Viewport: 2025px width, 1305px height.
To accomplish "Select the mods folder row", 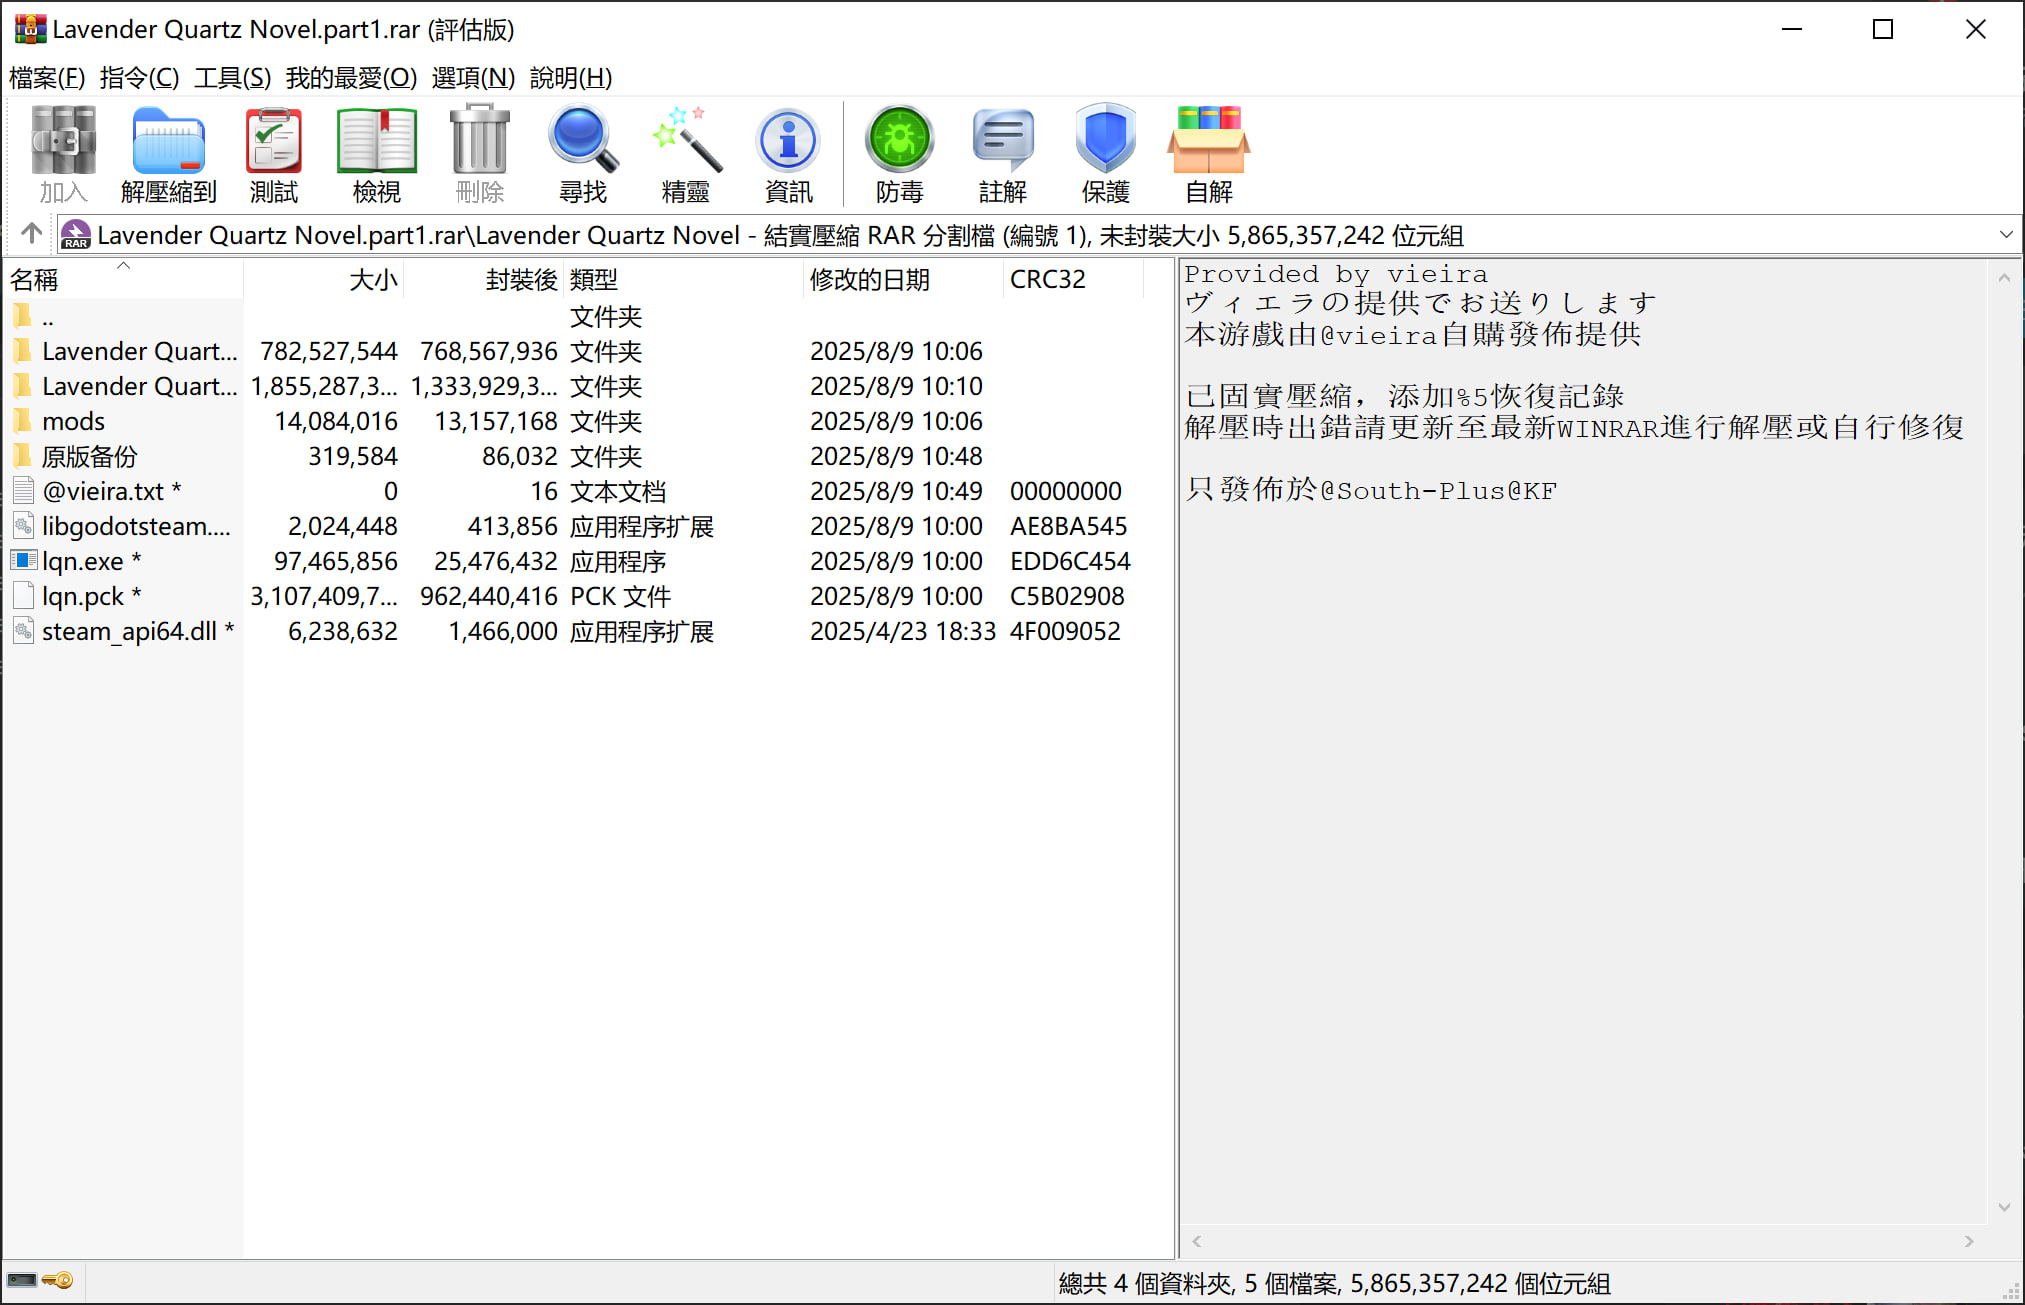I will point(73,421).
